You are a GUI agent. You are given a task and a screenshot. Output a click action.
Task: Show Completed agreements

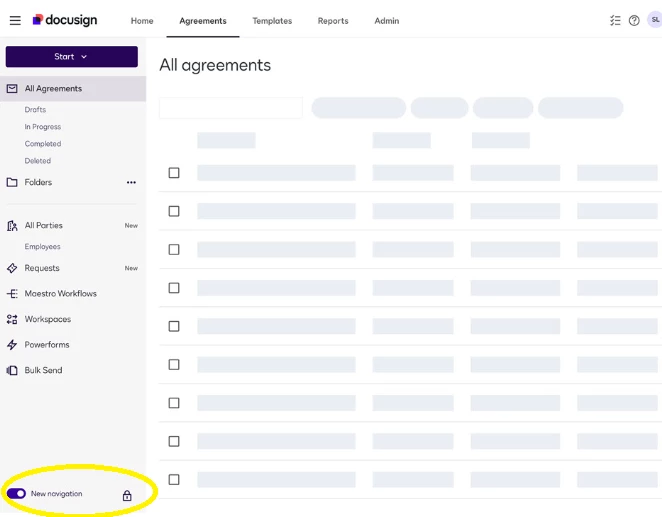pos(43,144)
